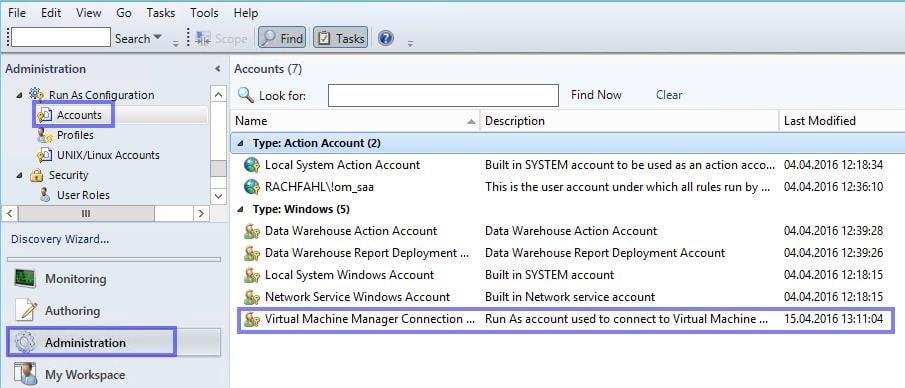Click the blue Help question mark icon
The height and width of the screenshot is (388, 905).
(386, 39)
